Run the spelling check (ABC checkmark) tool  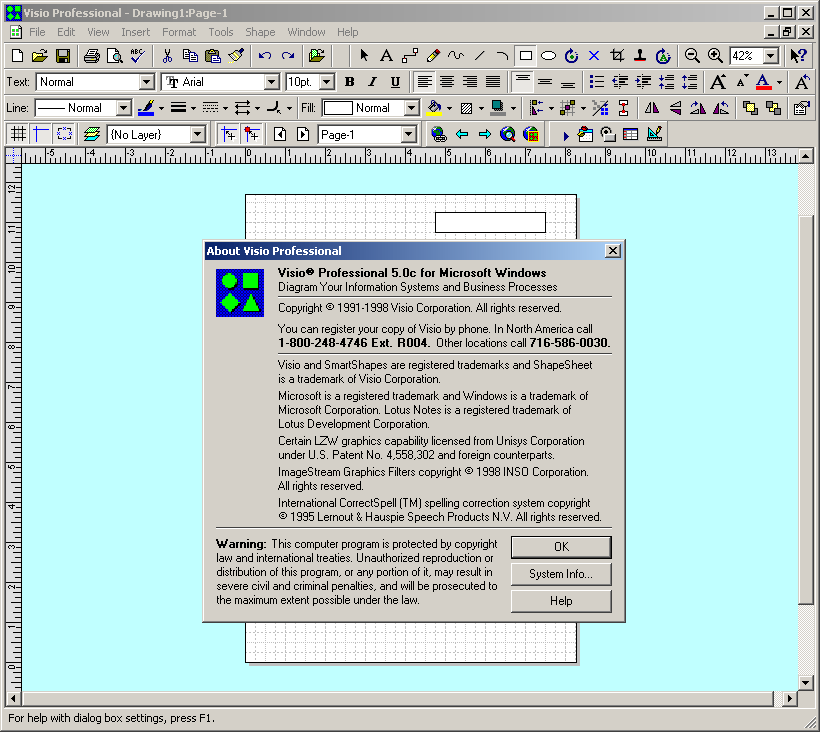(x=138, y=56)
